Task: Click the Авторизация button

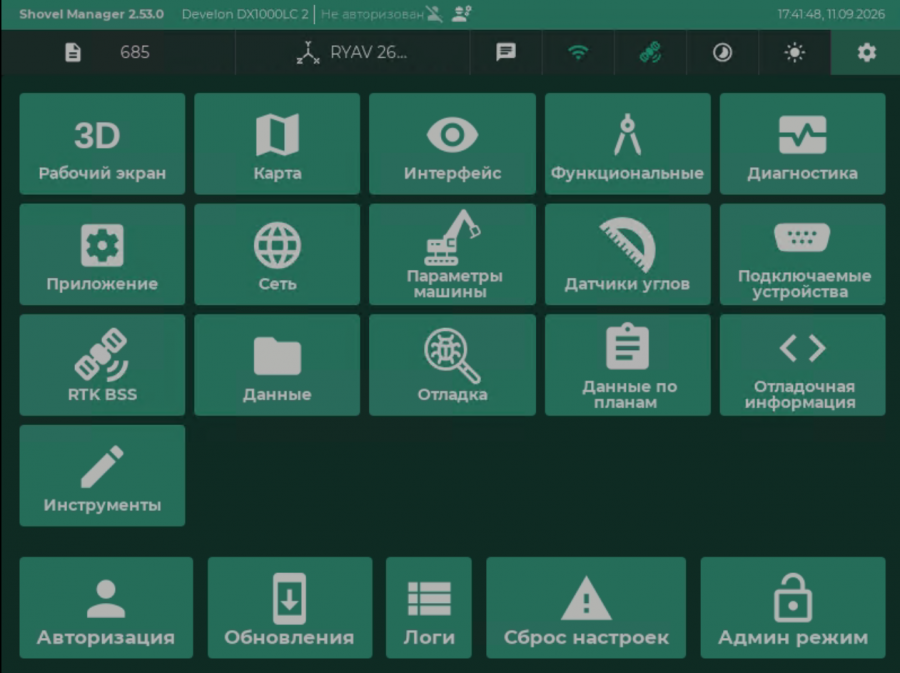Action: click(106, 608)
